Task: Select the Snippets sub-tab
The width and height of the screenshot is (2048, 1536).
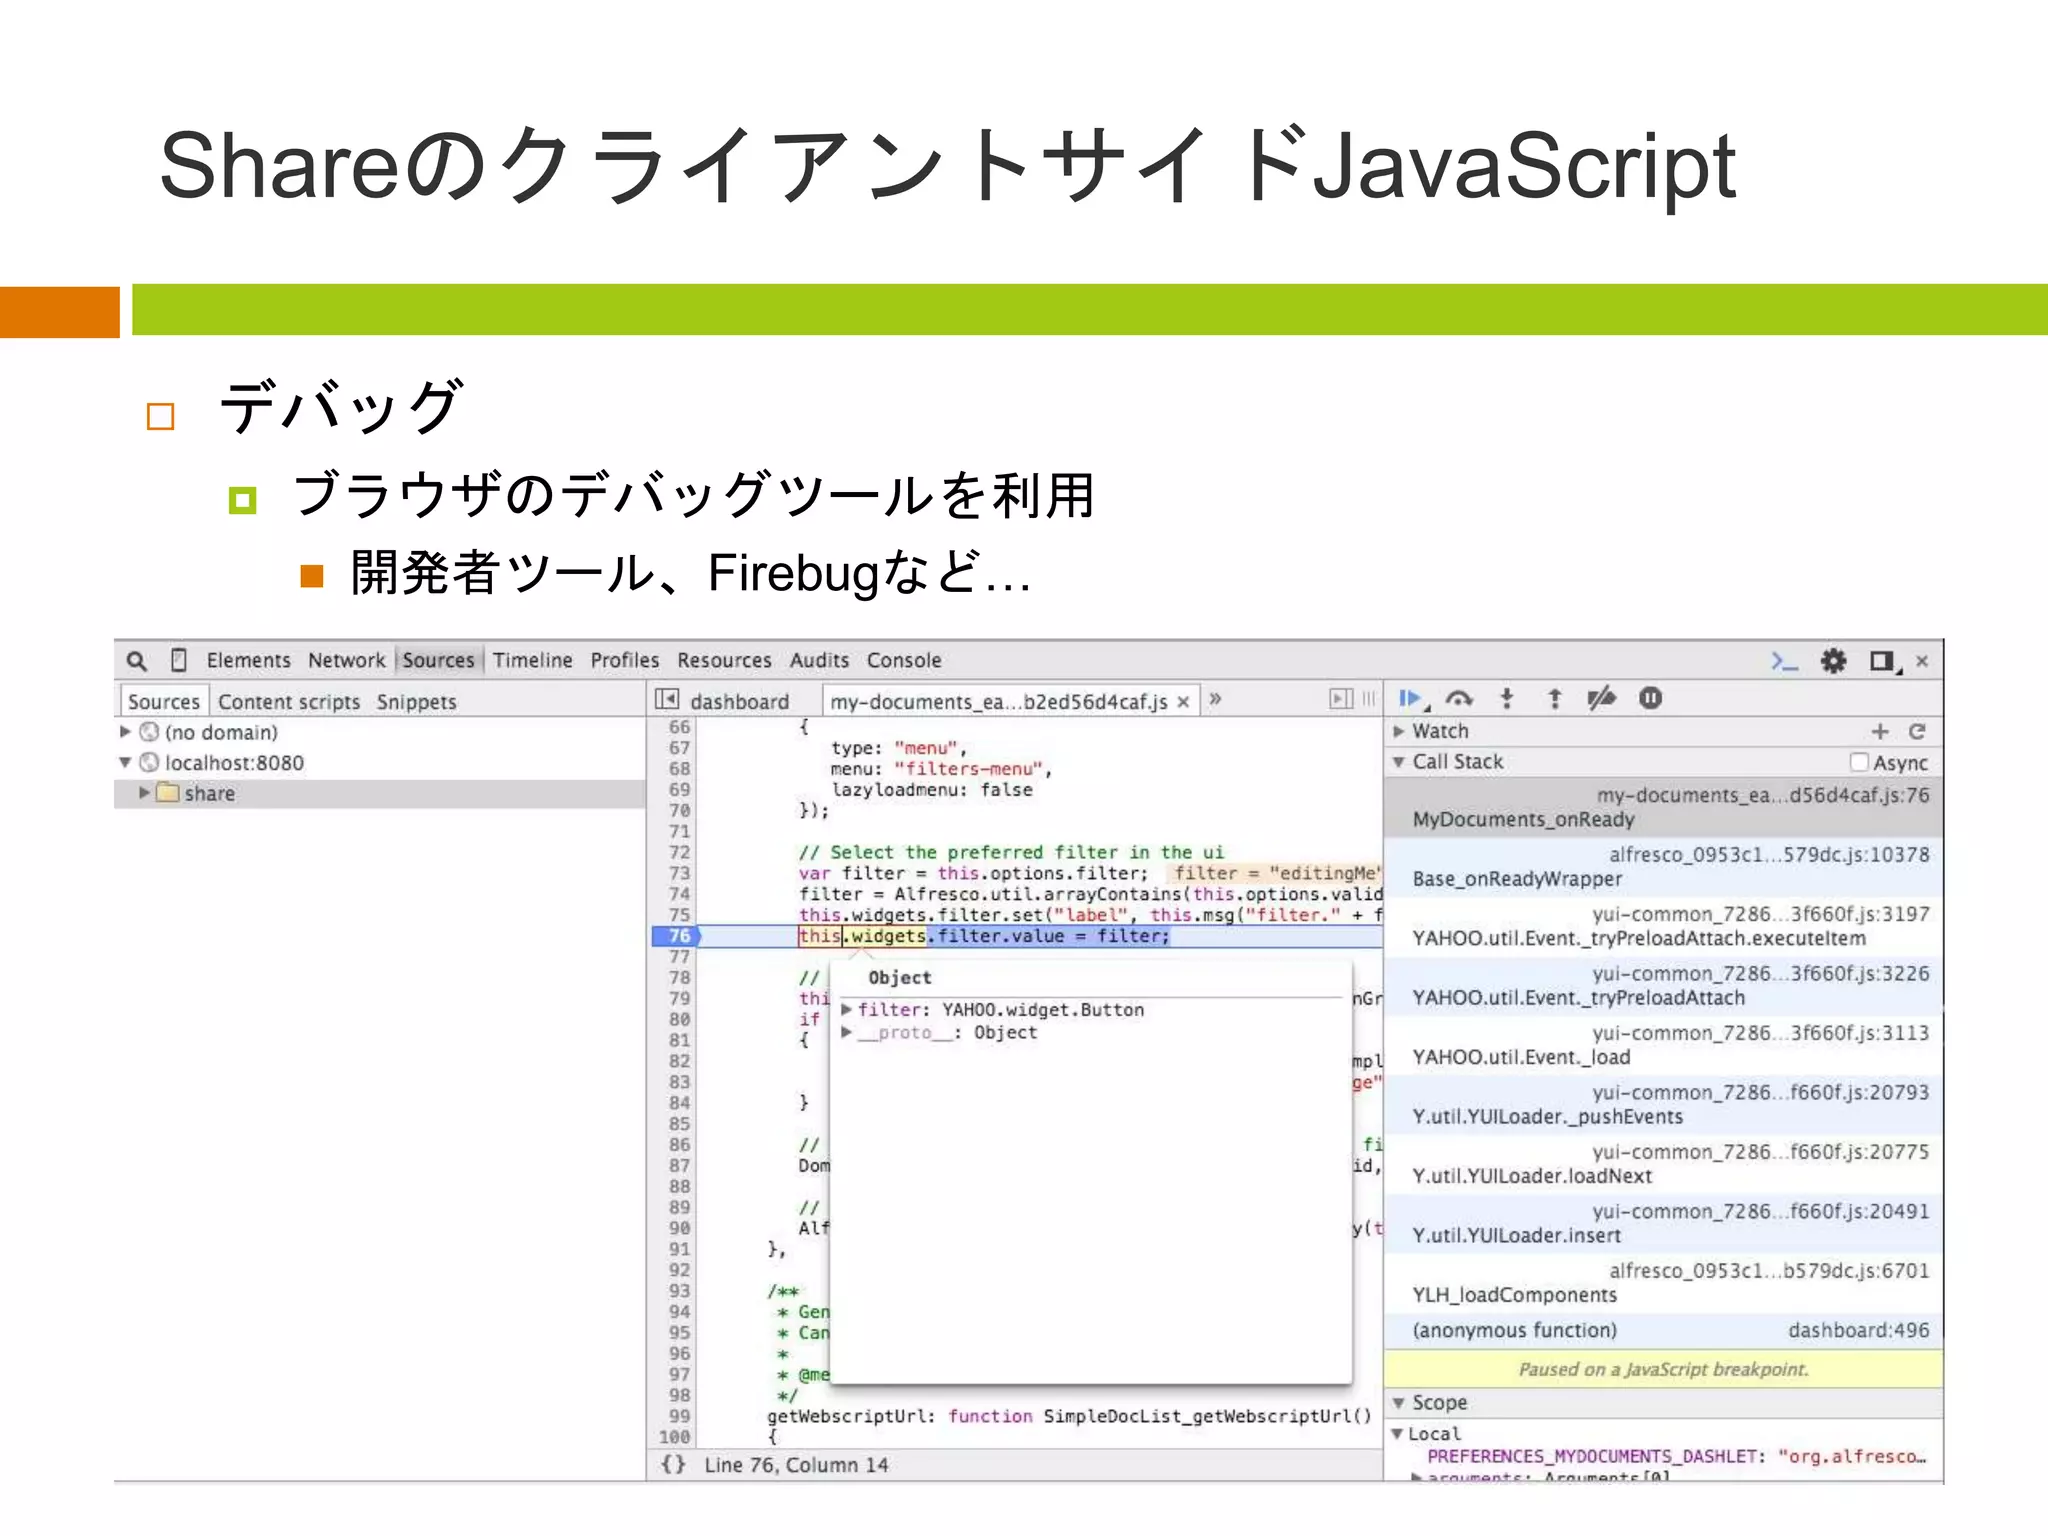Action: tap(416, 702)
